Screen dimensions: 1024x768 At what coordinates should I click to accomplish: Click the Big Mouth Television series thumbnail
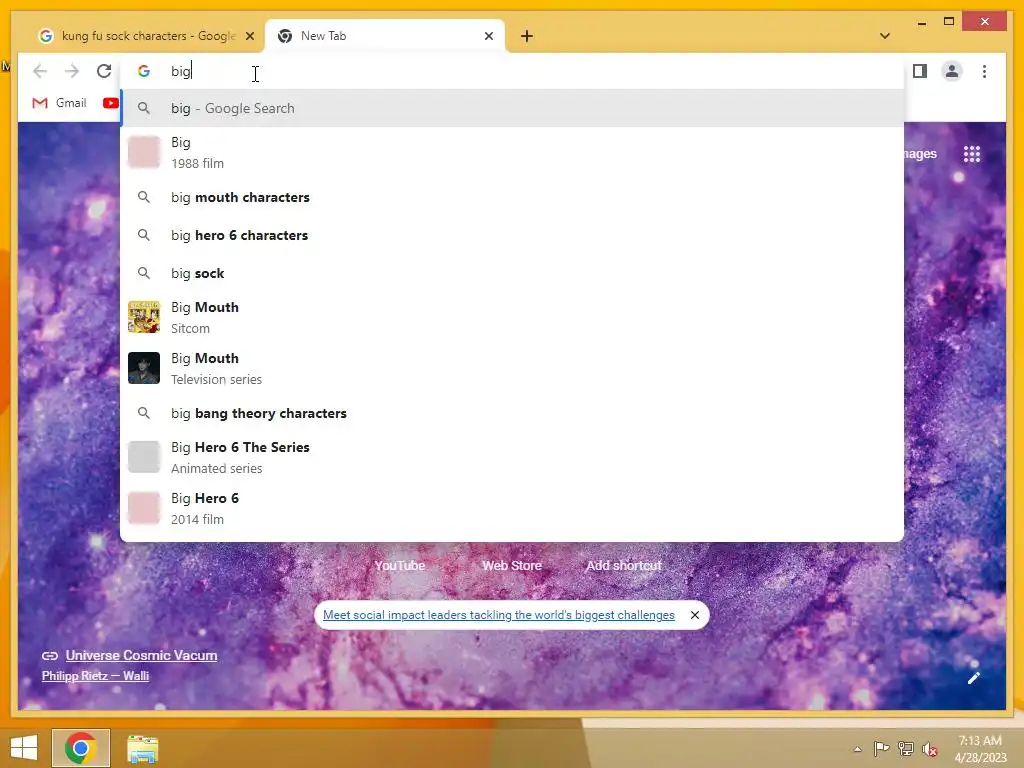coord(144,368)
